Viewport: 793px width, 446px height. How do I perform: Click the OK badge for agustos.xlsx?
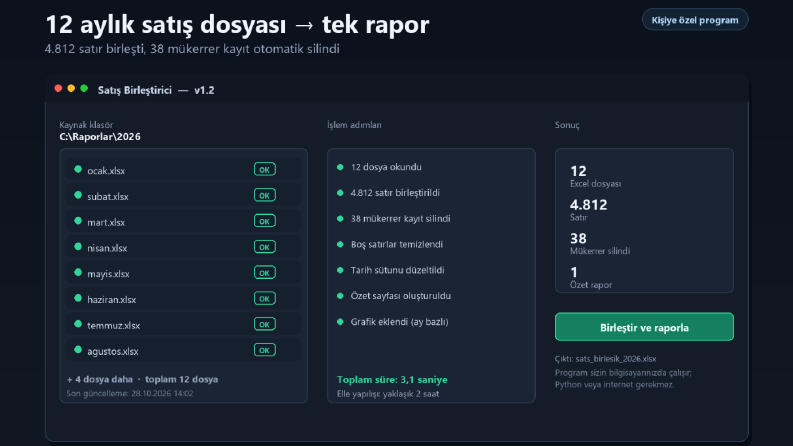265,350
